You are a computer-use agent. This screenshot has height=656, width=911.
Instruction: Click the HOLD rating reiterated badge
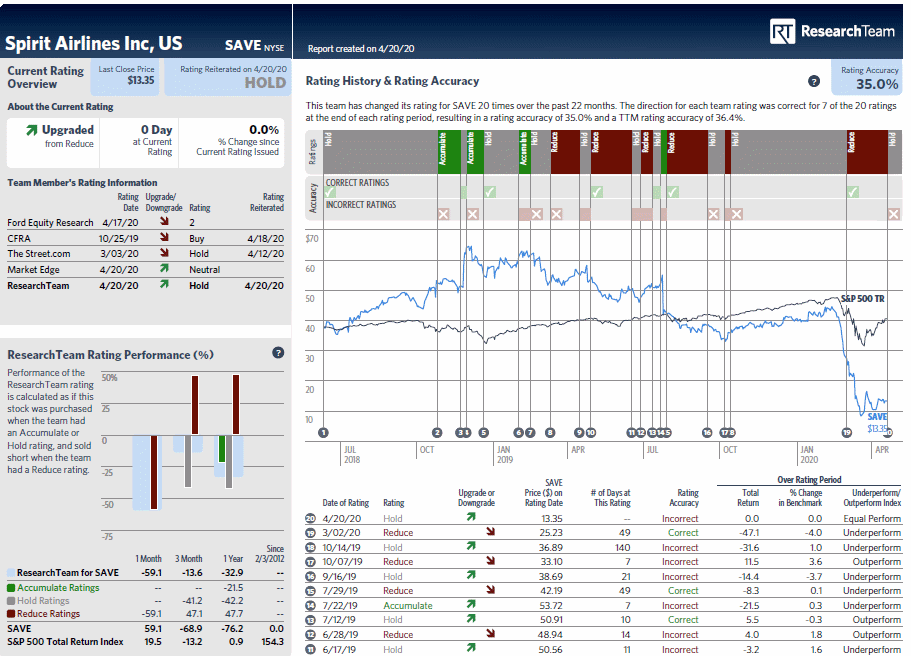(228, 77)
